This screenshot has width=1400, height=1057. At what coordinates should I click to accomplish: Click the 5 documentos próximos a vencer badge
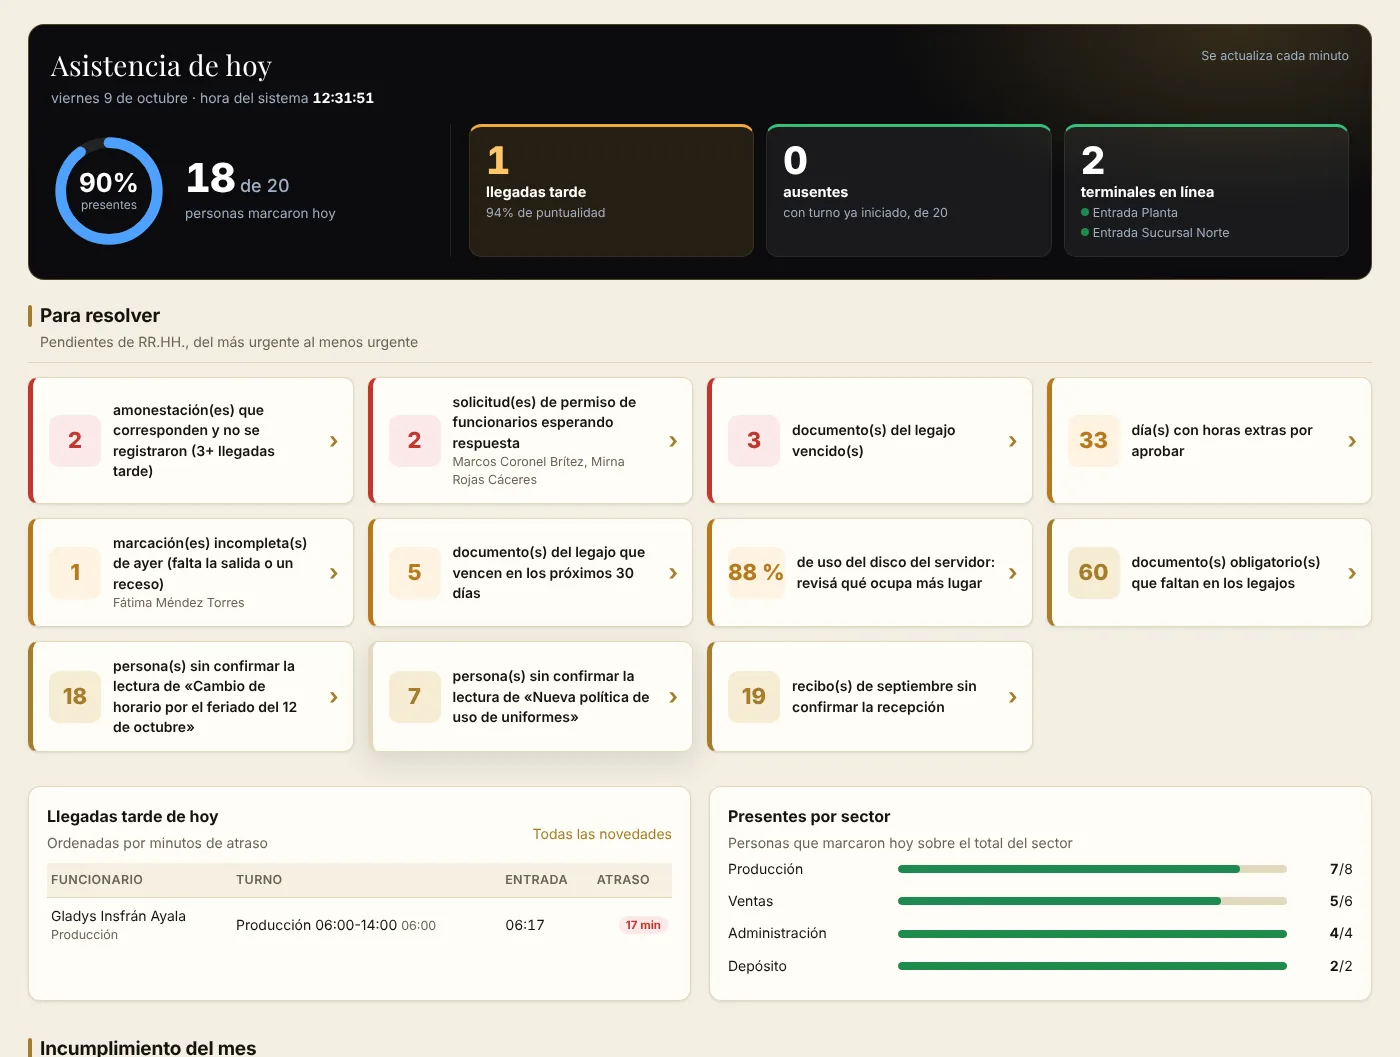pyautogui.click(x=414, y=573)
